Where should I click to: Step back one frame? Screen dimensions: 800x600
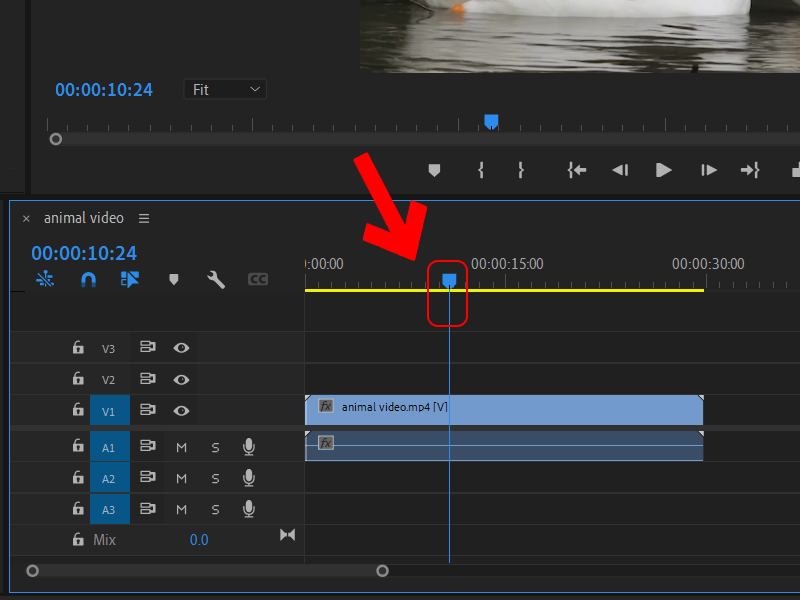[x=620, y=170]
